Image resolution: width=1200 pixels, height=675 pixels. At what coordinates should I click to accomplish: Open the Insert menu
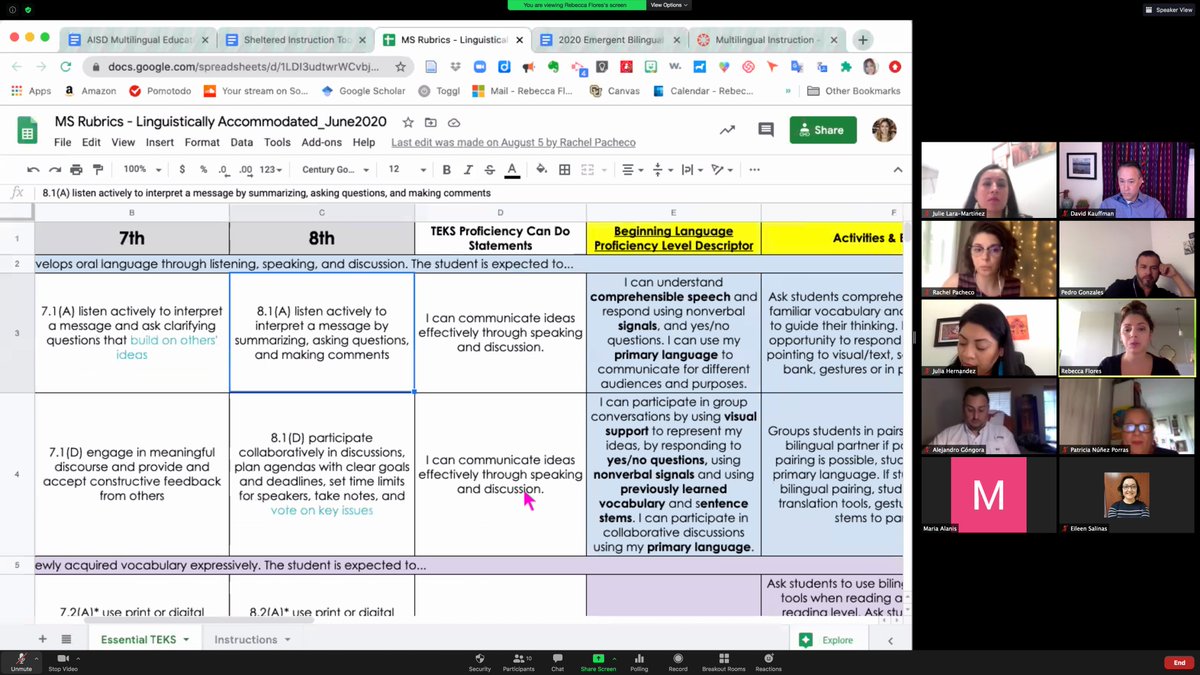[x=160, y=142]
